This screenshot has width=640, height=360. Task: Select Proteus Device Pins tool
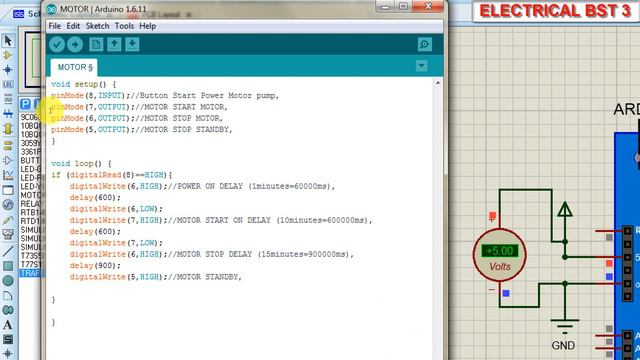[8, 160]
